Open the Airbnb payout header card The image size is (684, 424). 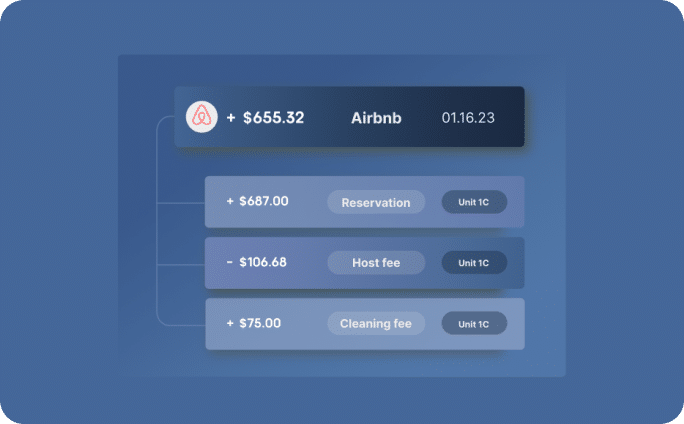click(x=349, y=117)
